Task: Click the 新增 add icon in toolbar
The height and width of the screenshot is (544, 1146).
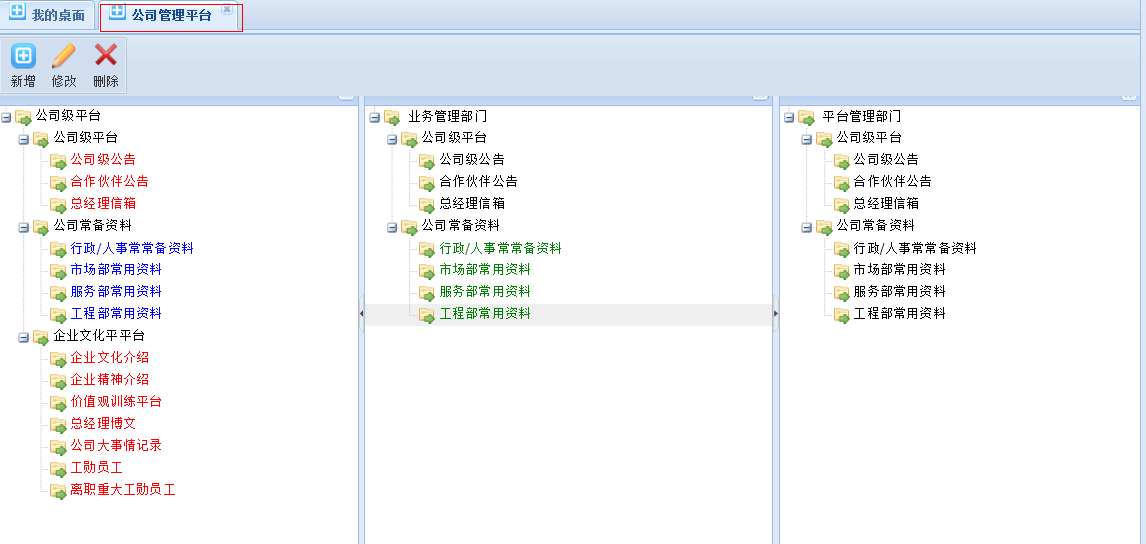Action: click(23, 56)
